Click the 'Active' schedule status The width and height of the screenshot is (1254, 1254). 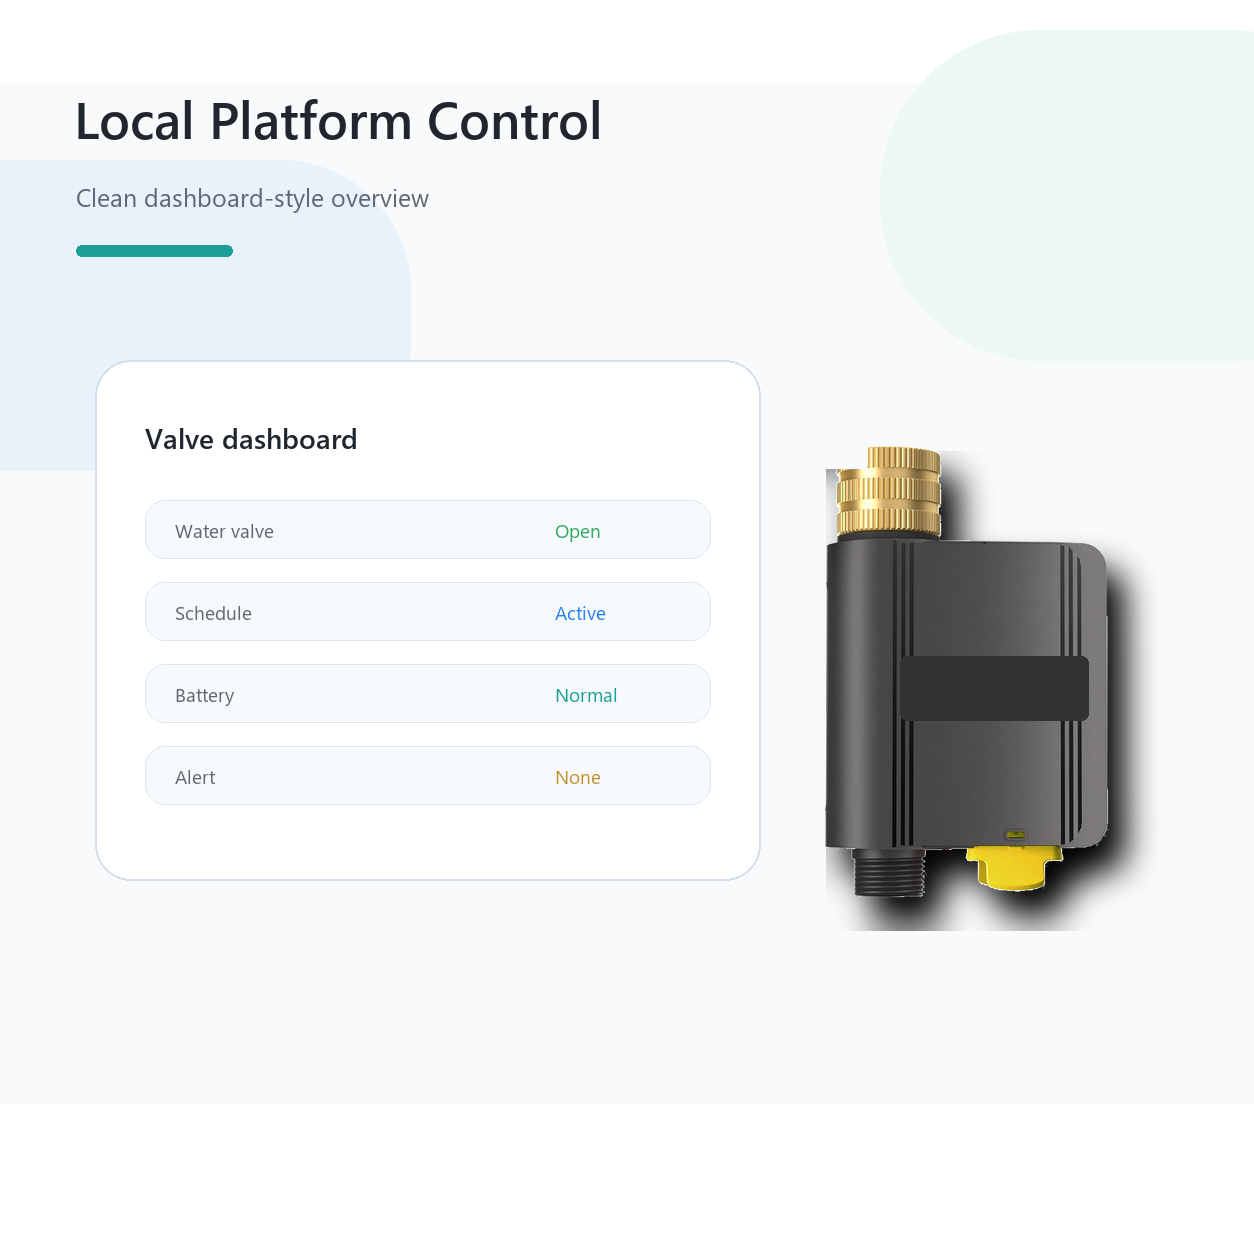coord(580,614)
